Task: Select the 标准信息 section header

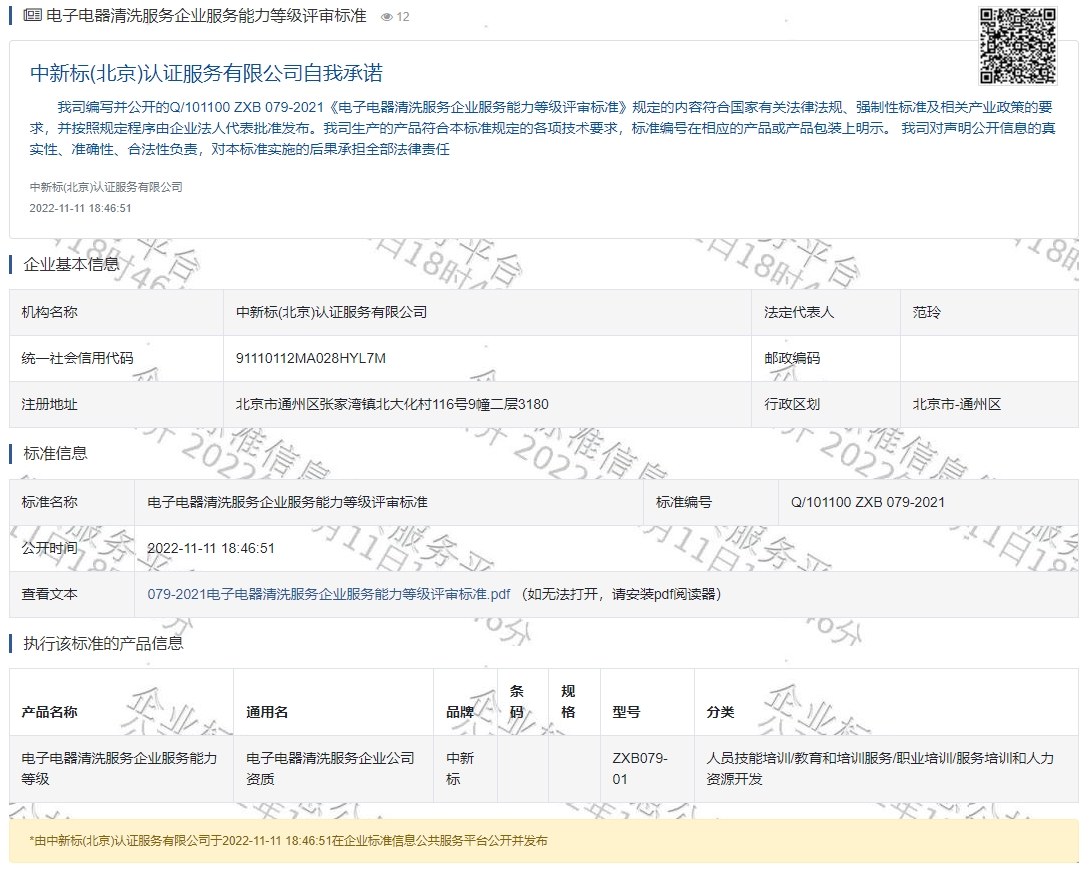Action: 55,453
